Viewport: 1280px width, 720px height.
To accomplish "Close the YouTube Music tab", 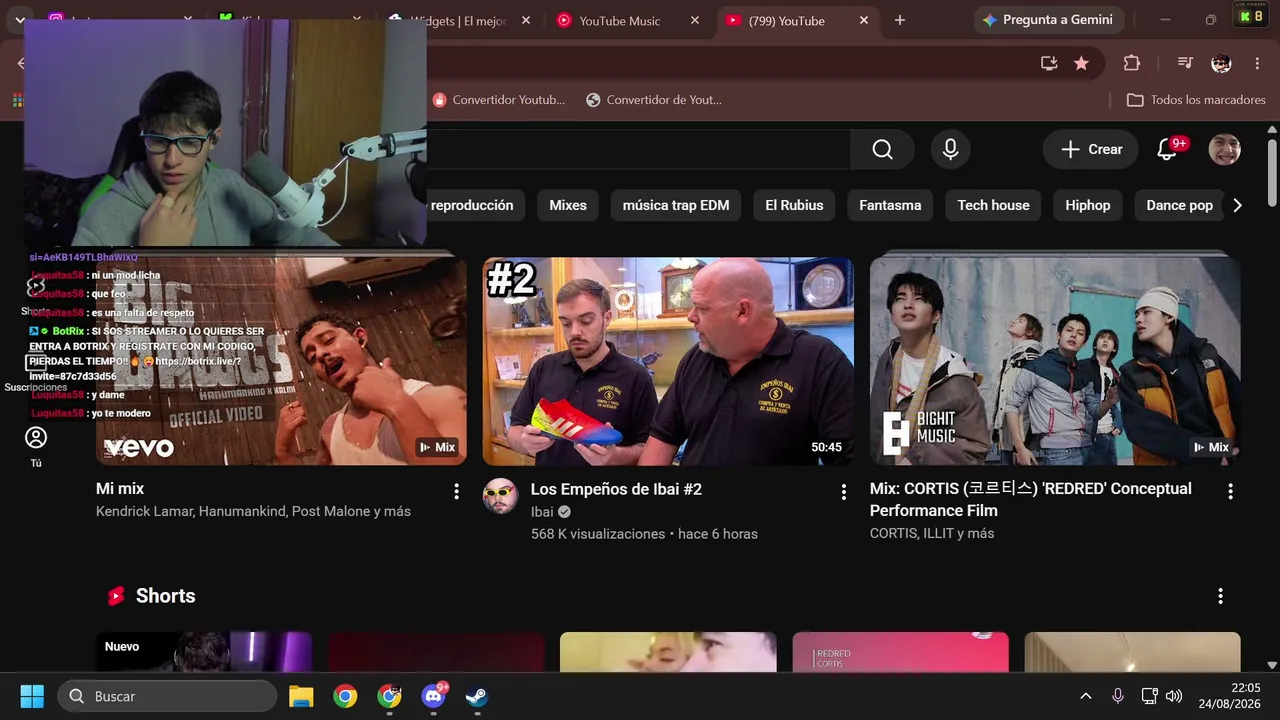I will [x=695, y=20].
